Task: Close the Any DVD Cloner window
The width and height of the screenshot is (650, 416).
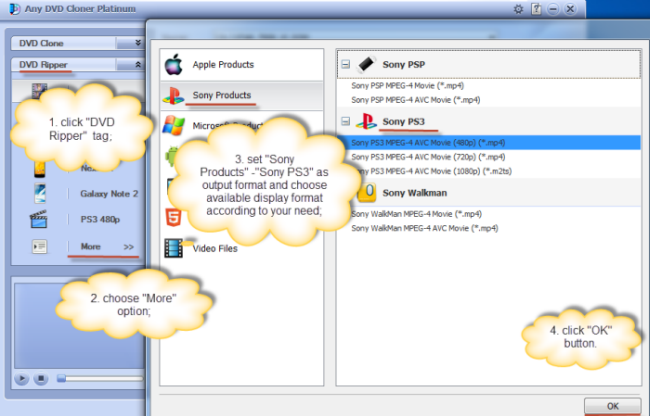Action: pyautogui.click(x=570, y=9)
